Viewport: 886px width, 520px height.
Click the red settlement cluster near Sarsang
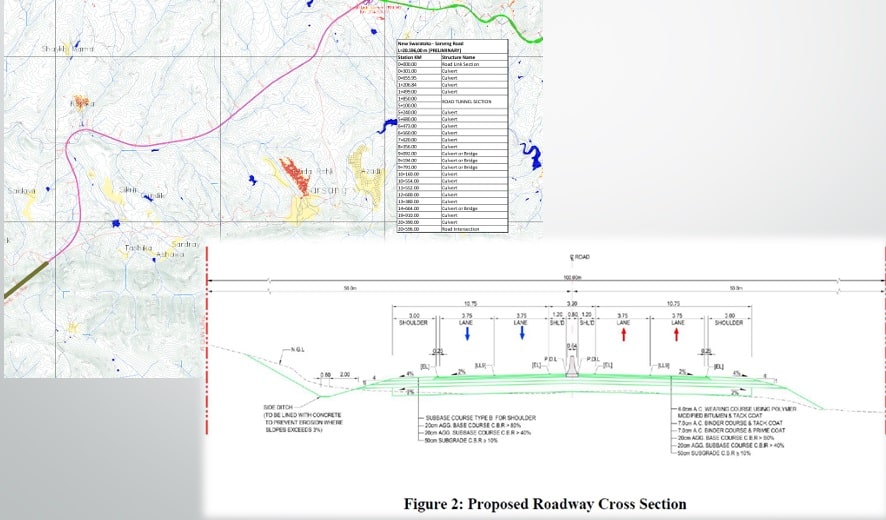(294, 176)
